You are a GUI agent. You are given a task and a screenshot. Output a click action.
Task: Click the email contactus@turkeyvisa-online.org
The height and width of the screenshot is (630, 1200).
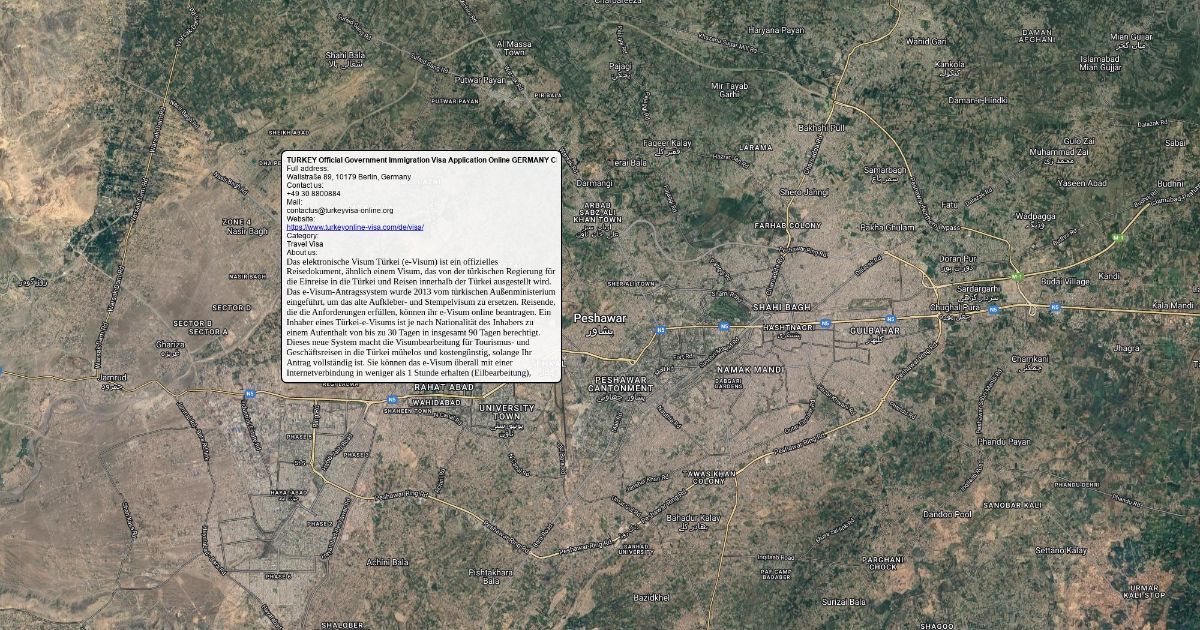[x=340, y=211]
